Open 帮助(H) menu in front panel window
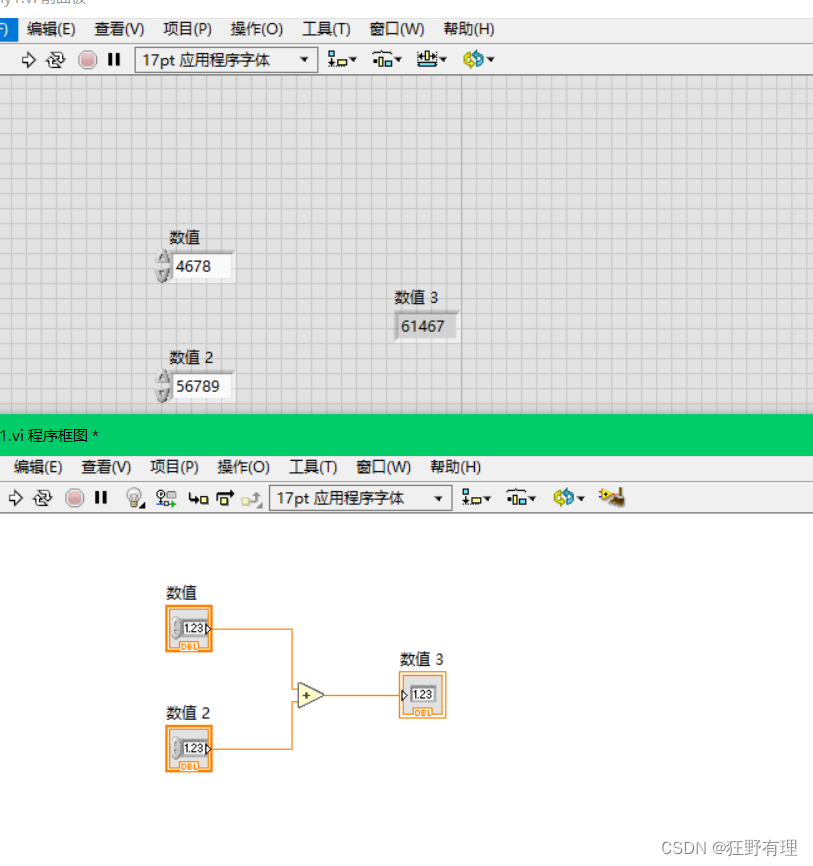813x866 pixels. (x=468, y=29)
